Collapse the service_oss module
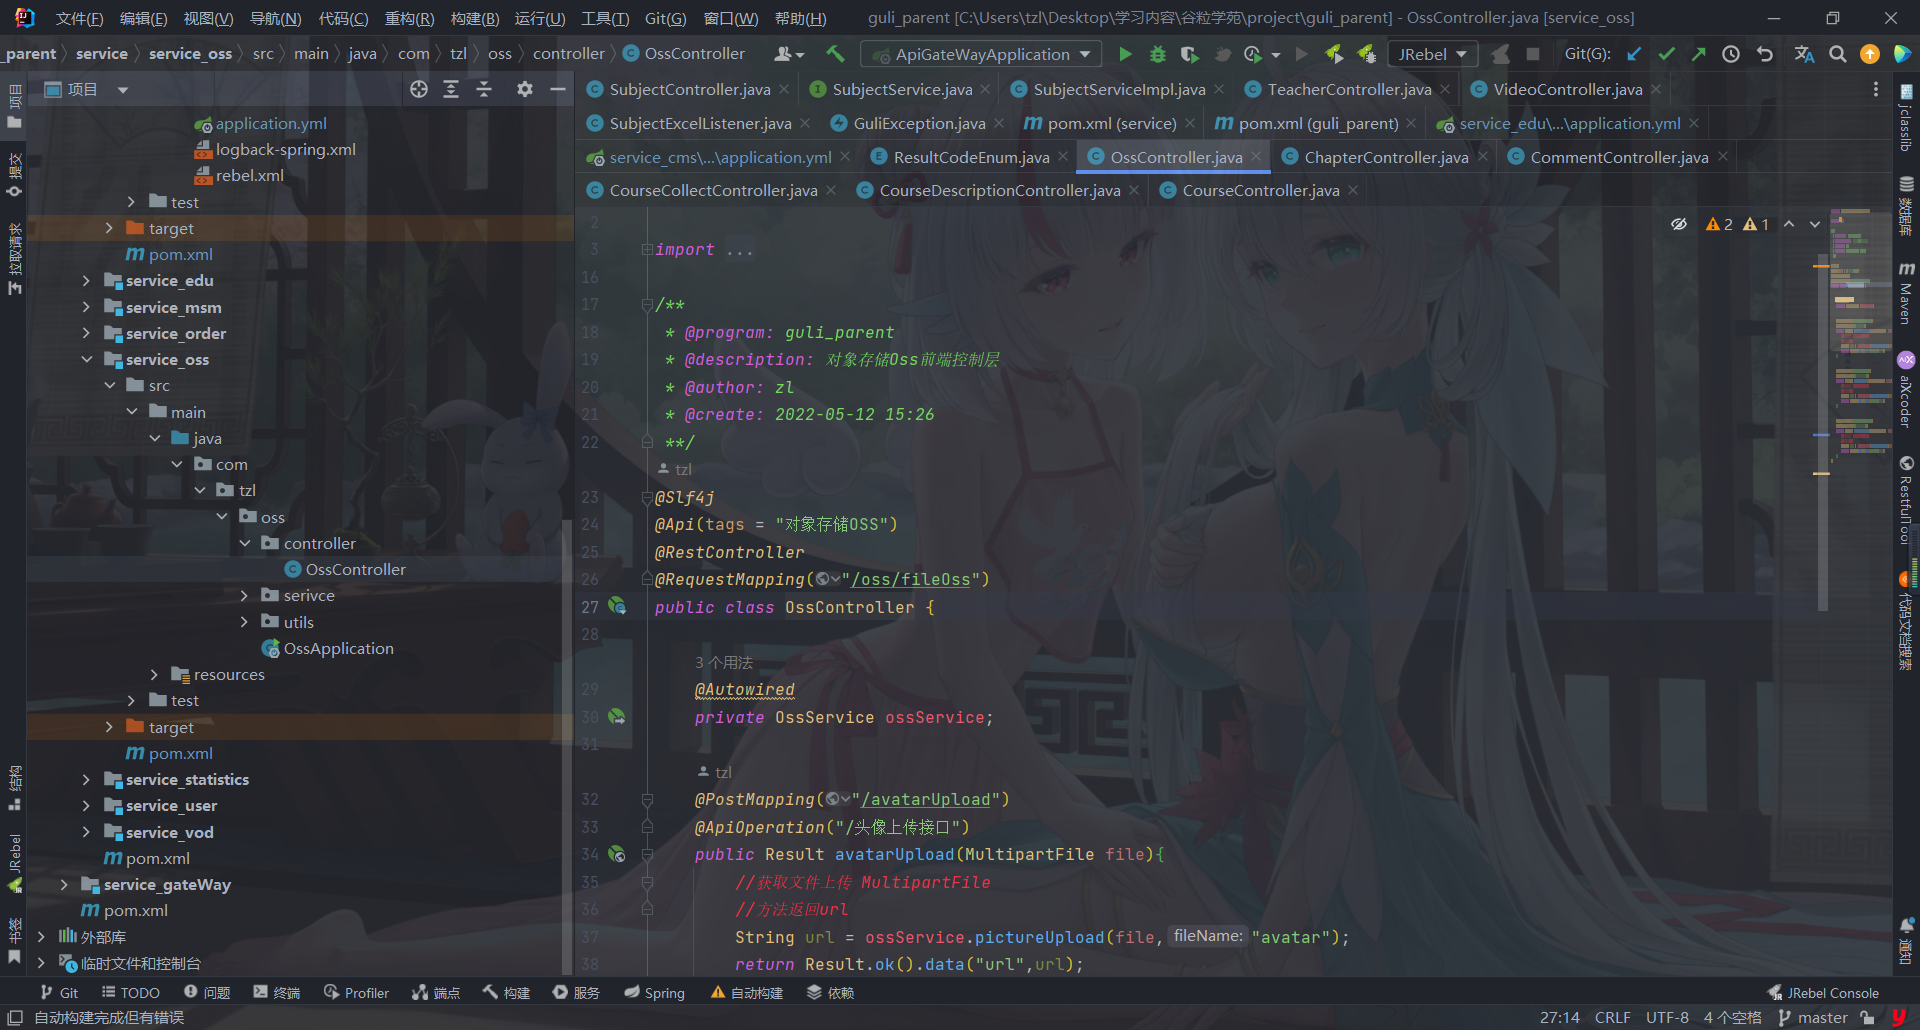 86,360
